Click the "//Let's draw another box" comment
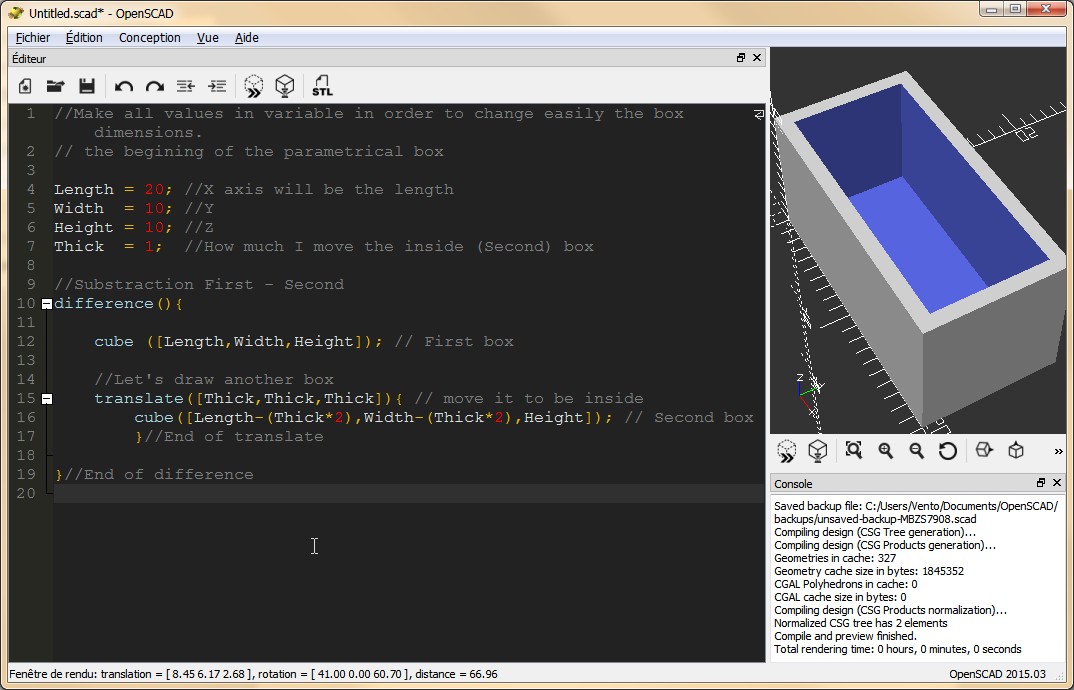This screenshot has width=1074, height=690. click(214, 380)
